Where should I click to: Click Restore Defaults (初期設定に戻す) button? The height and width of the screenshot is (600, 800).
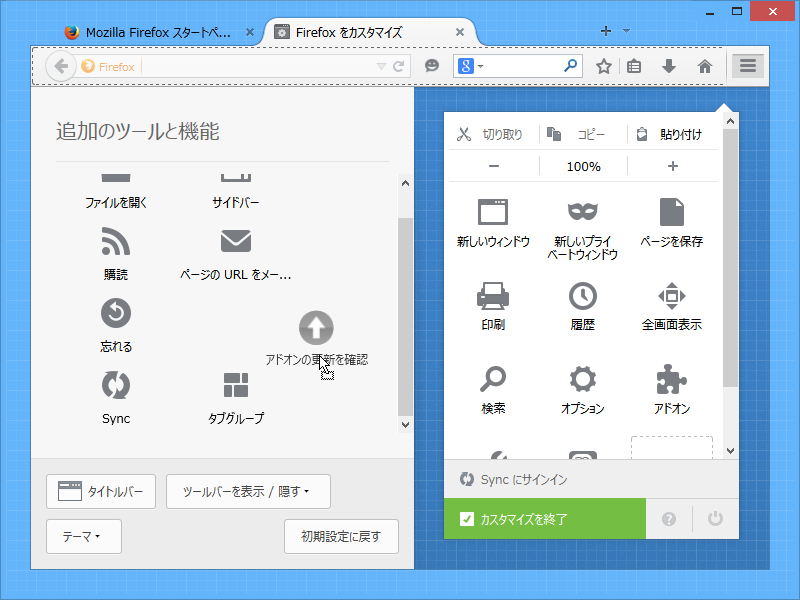click(341, 536)
